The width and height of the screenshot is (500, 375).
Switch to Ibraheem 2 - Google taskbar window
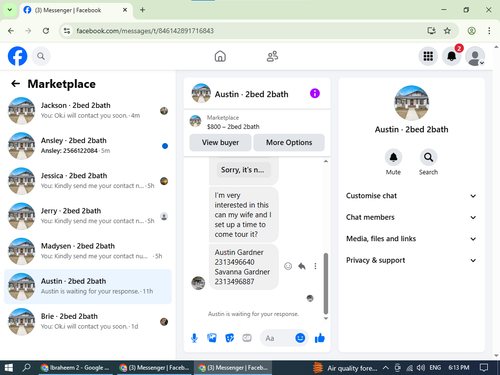75,368
